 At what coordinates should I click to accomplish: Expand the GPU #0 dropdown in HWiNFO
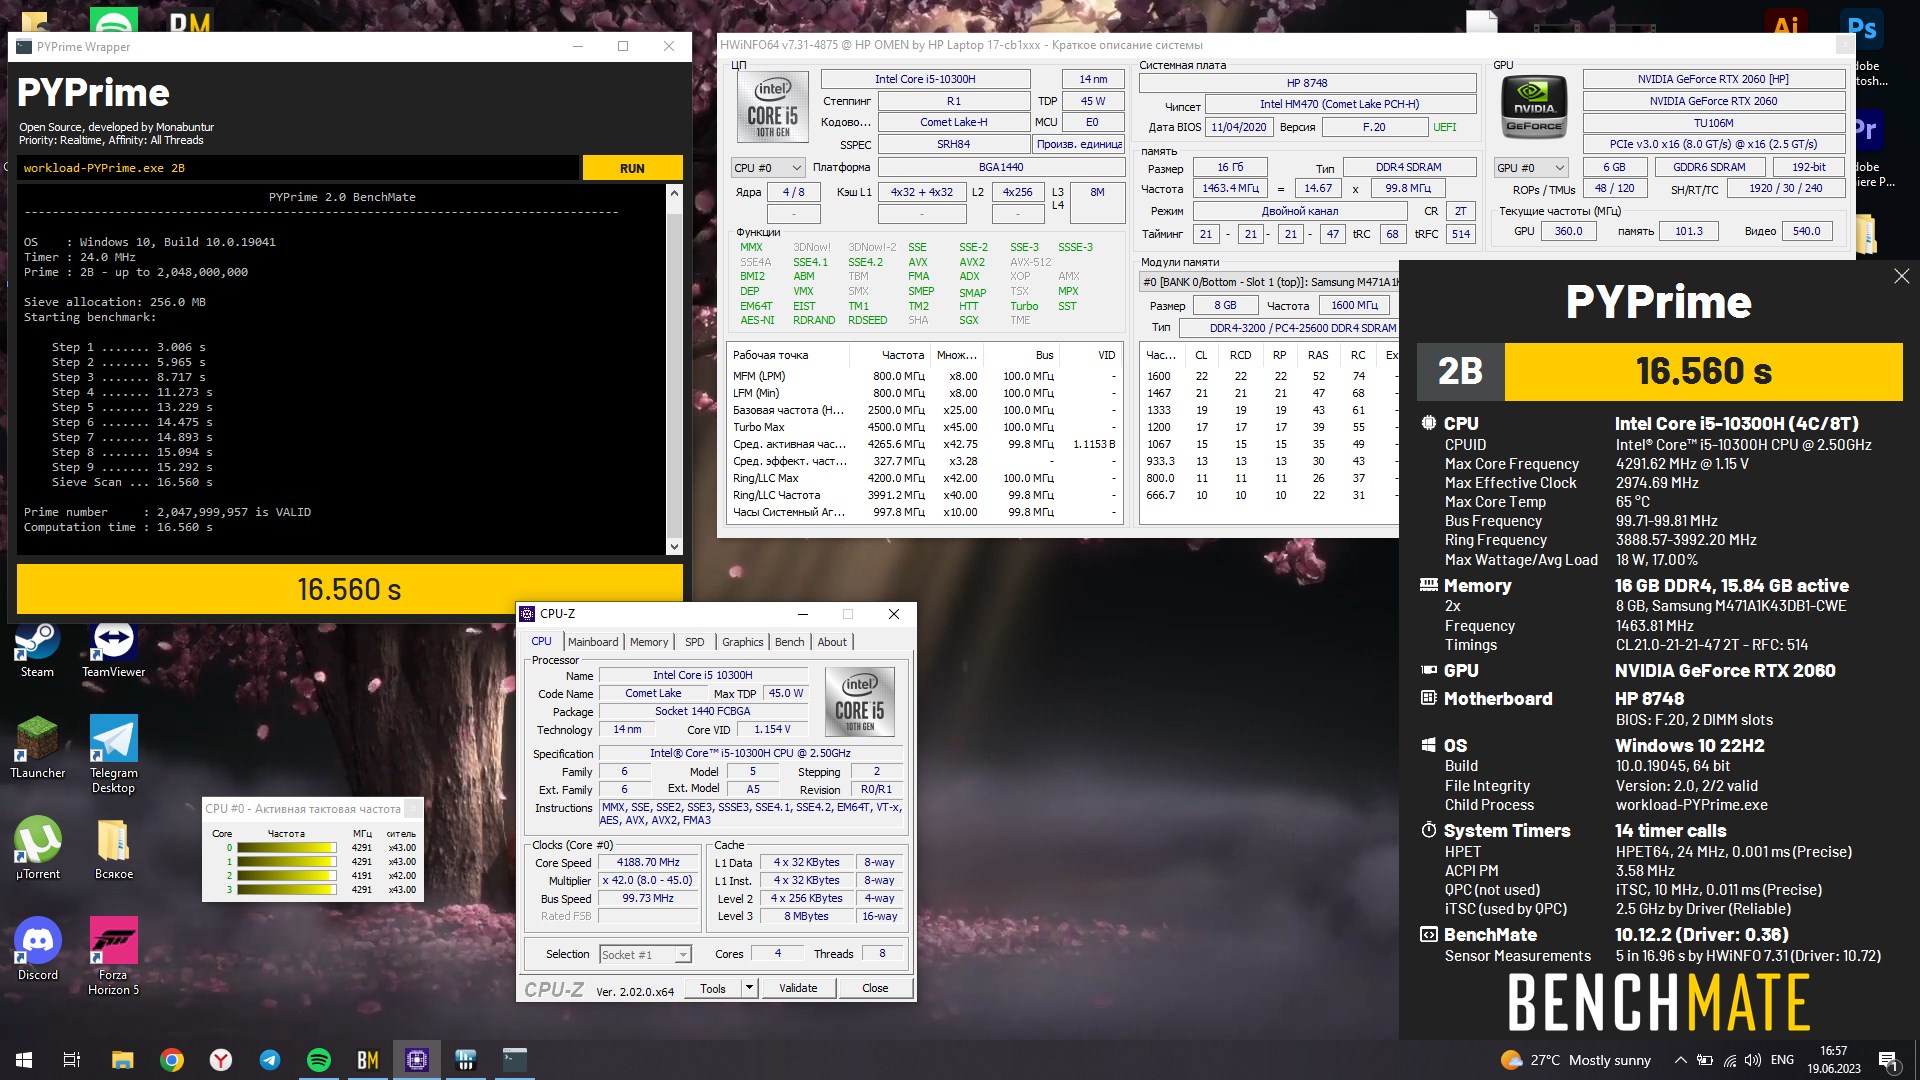pos(1531,167)
